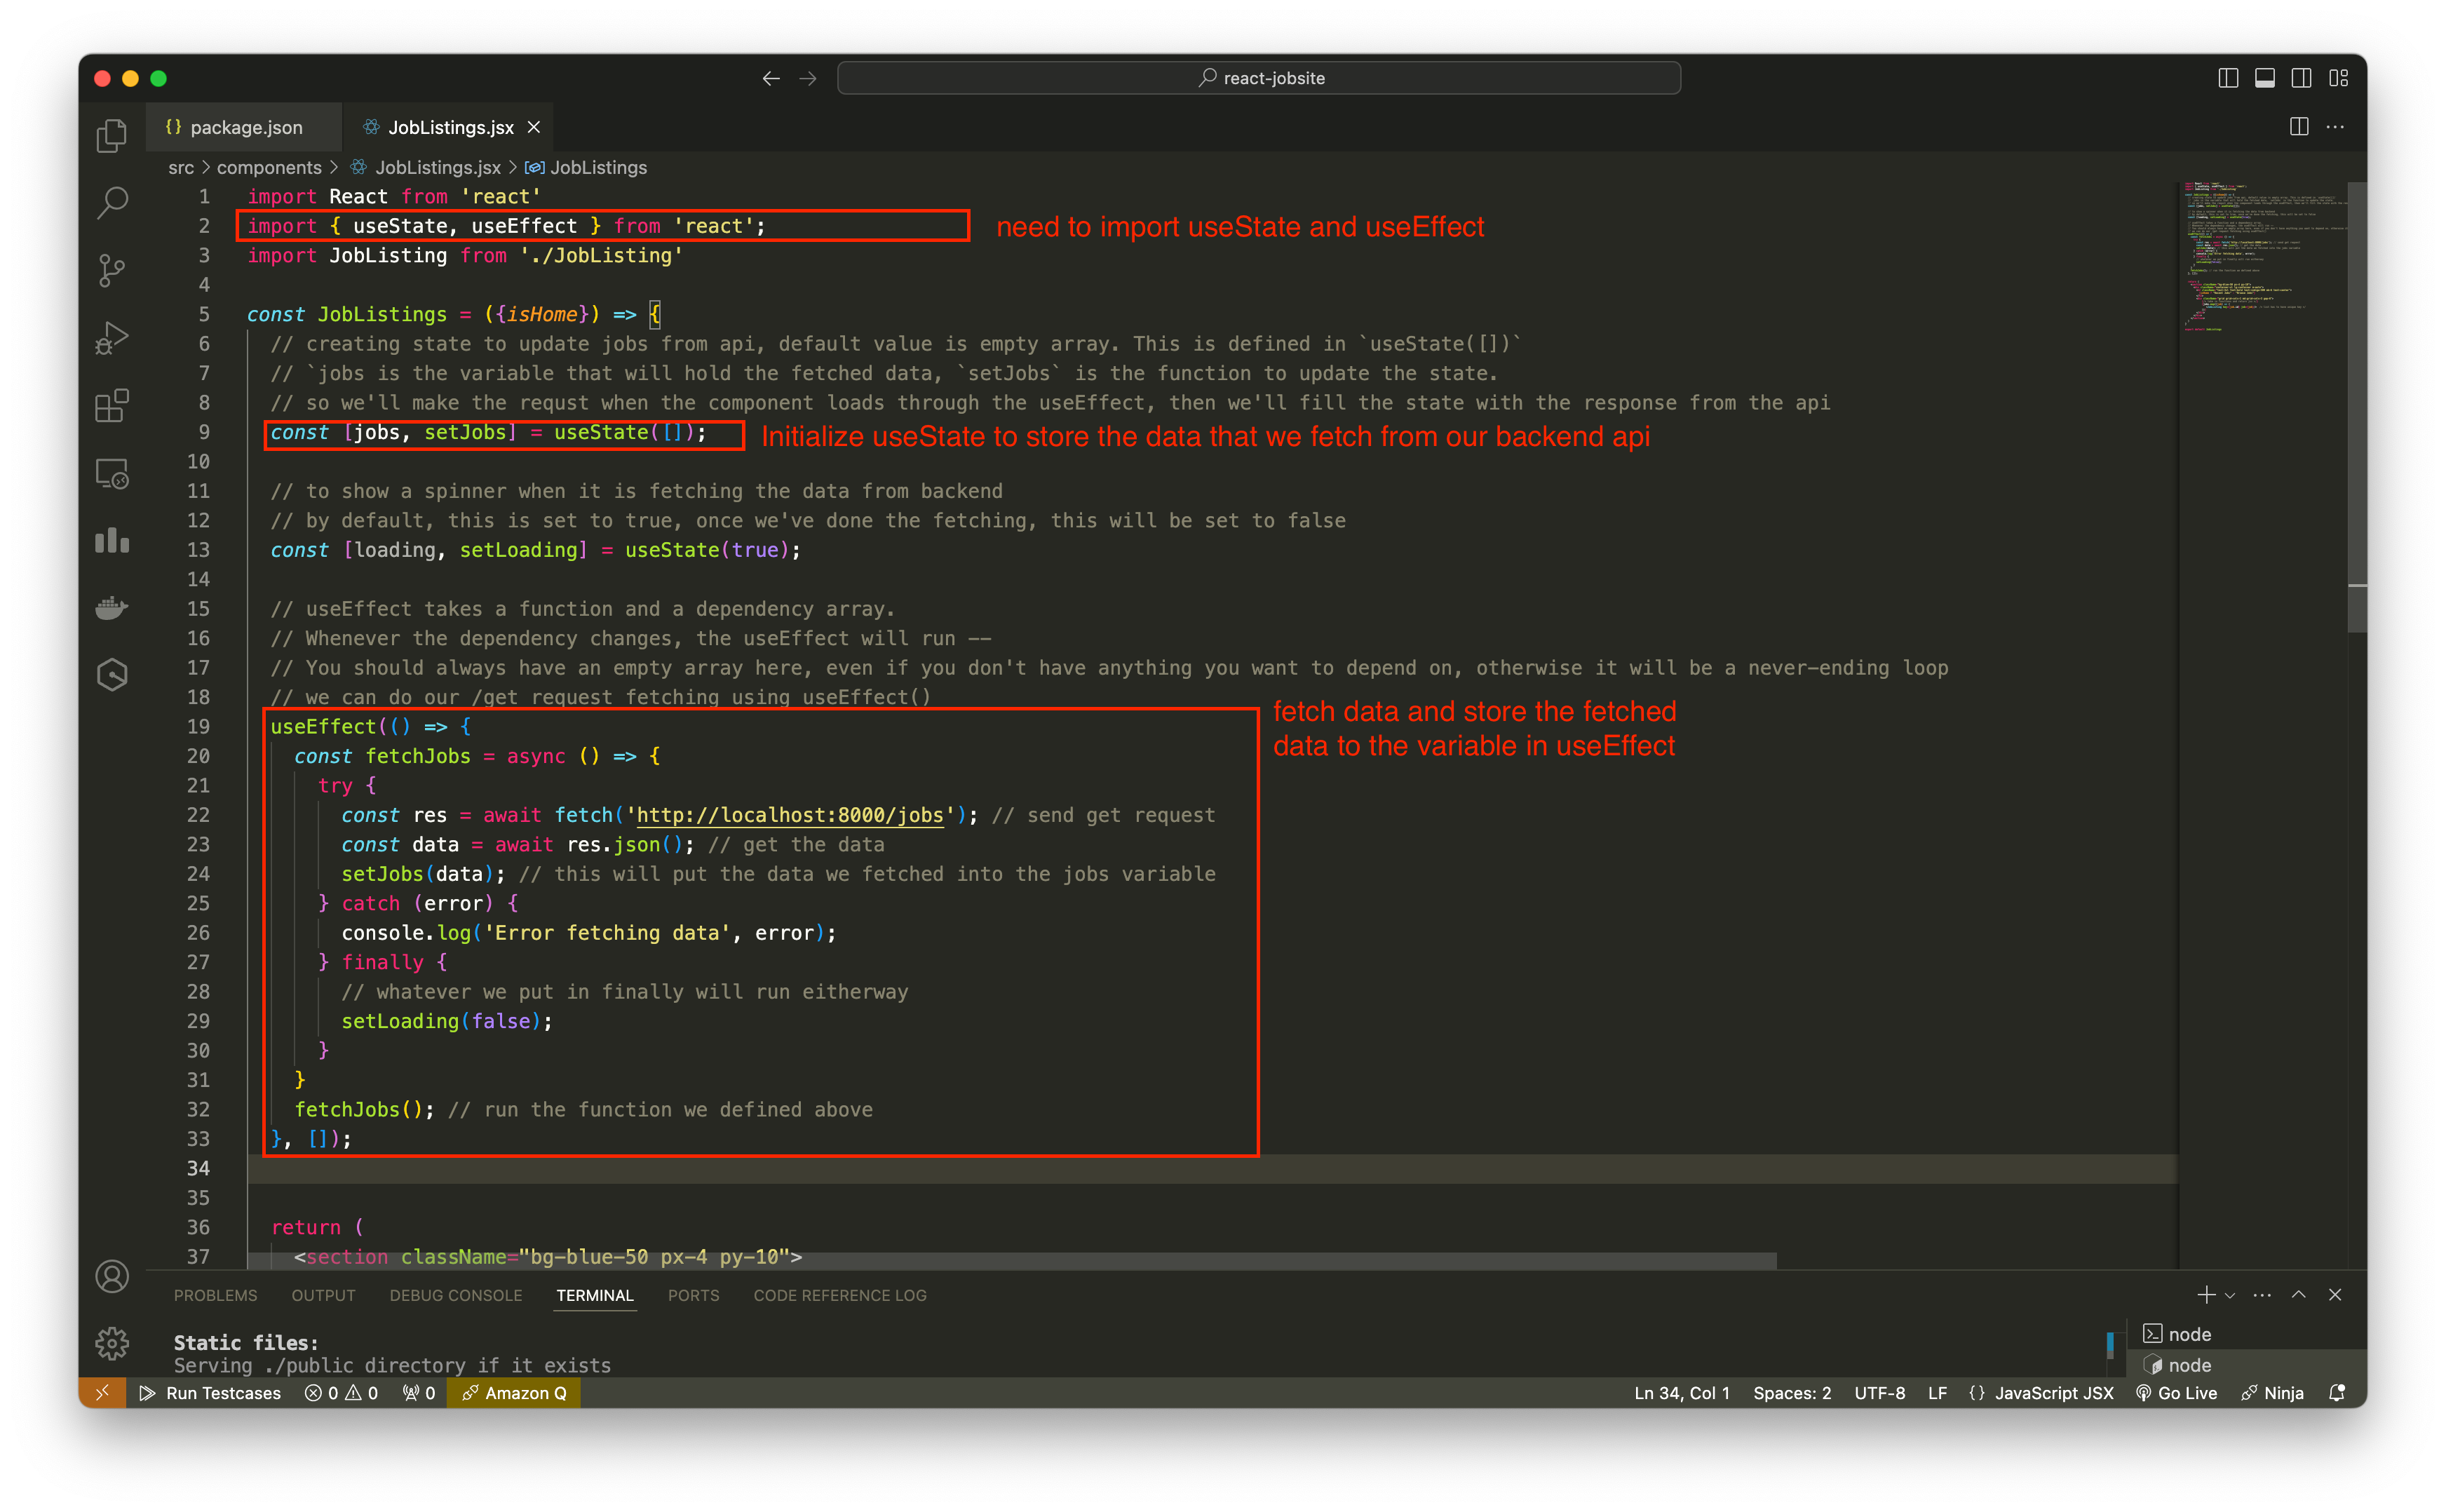2446x1512 pixels.
Task: Click components in the breadcrumb
Action: [x=269, y=167]
